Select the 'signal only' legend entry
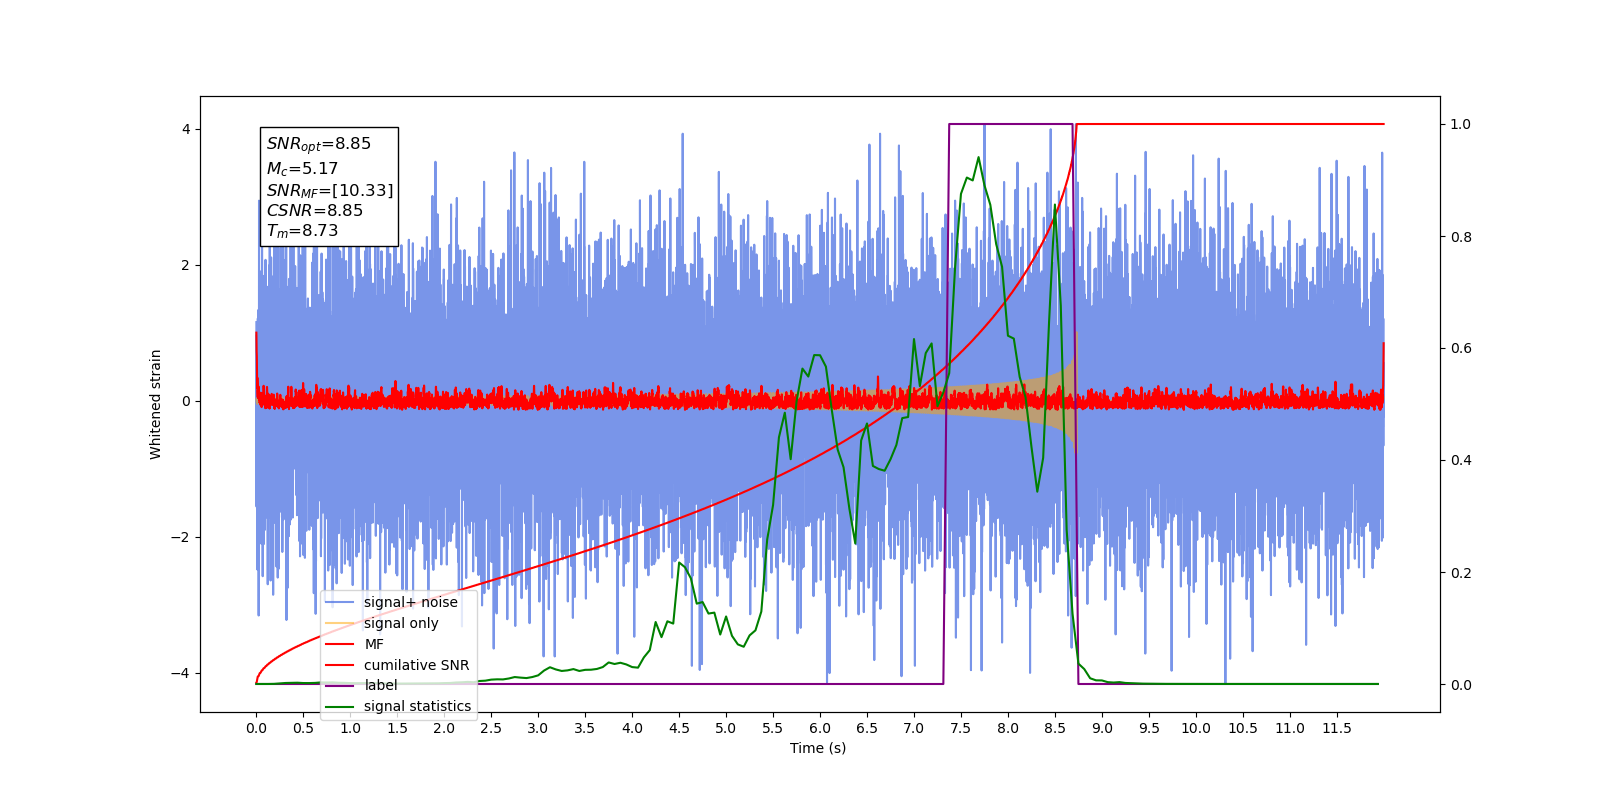 tap(382, 623)
